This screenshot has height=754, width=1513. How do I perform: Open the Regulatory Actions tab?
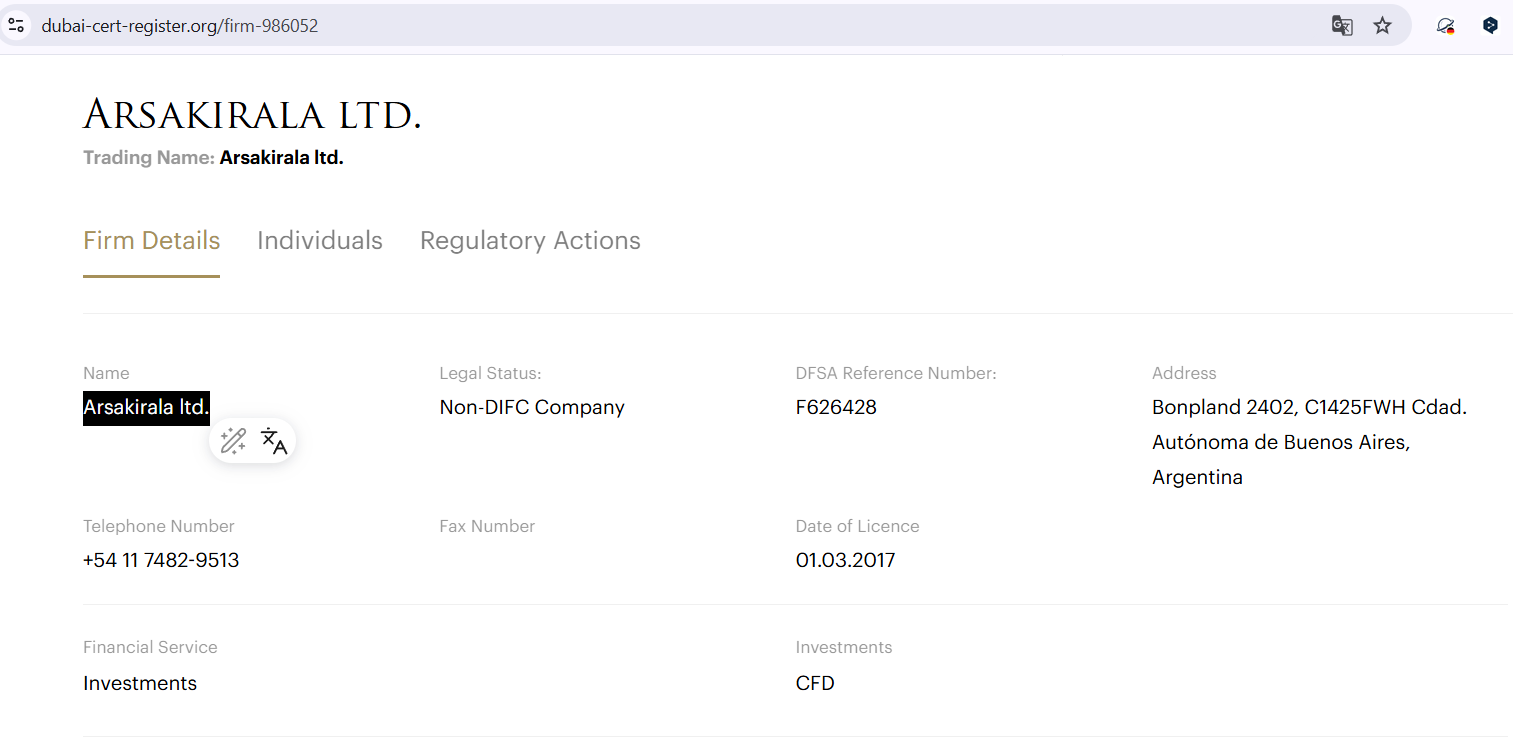pos(530,241)
